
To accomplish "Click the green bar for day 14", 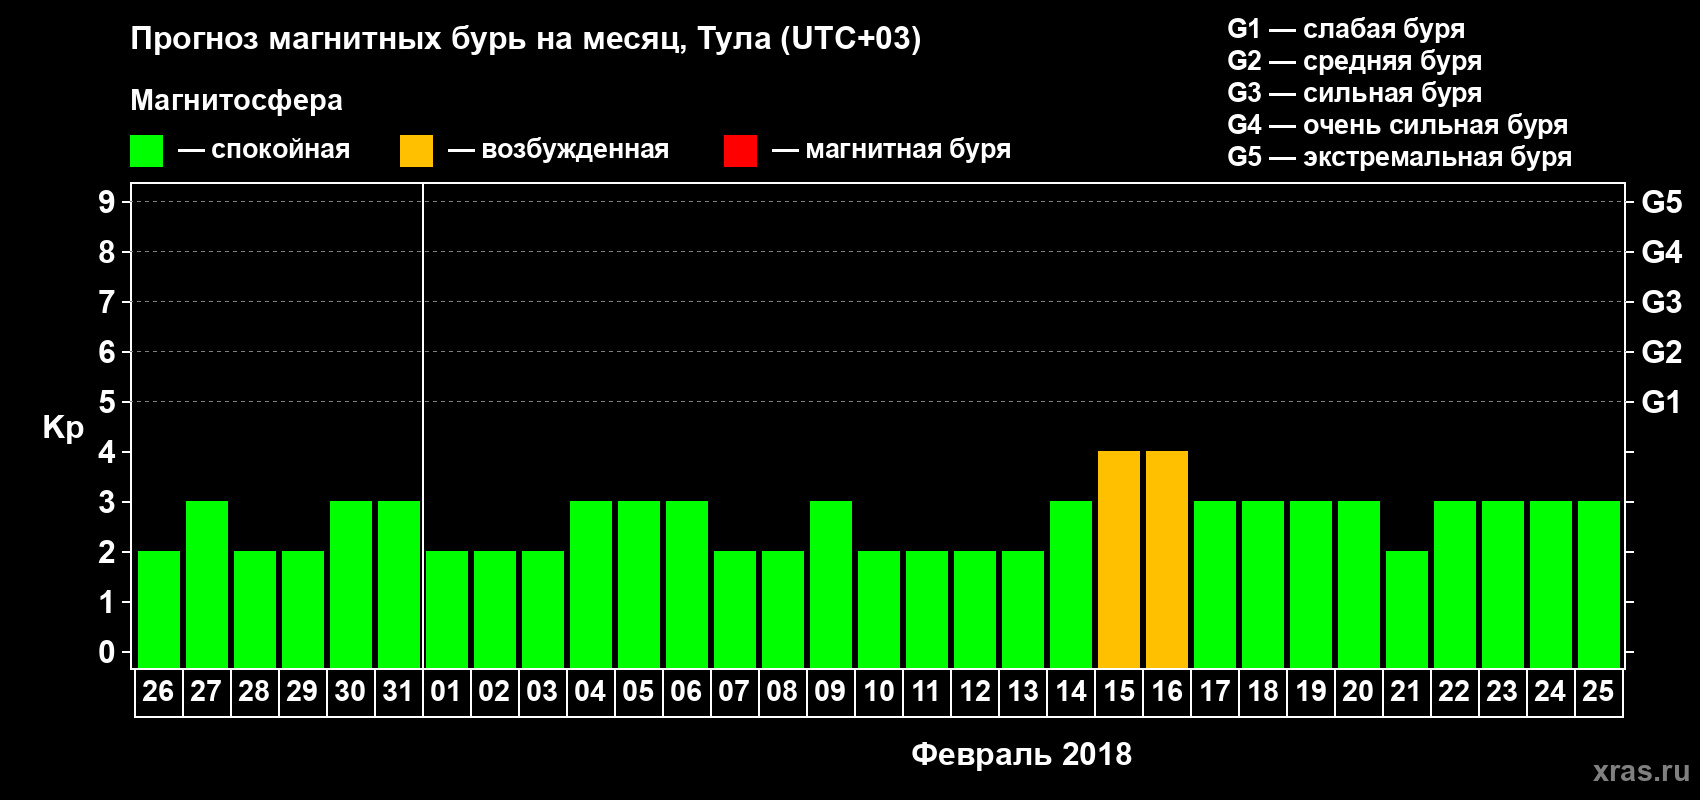I will point(1071,584).
